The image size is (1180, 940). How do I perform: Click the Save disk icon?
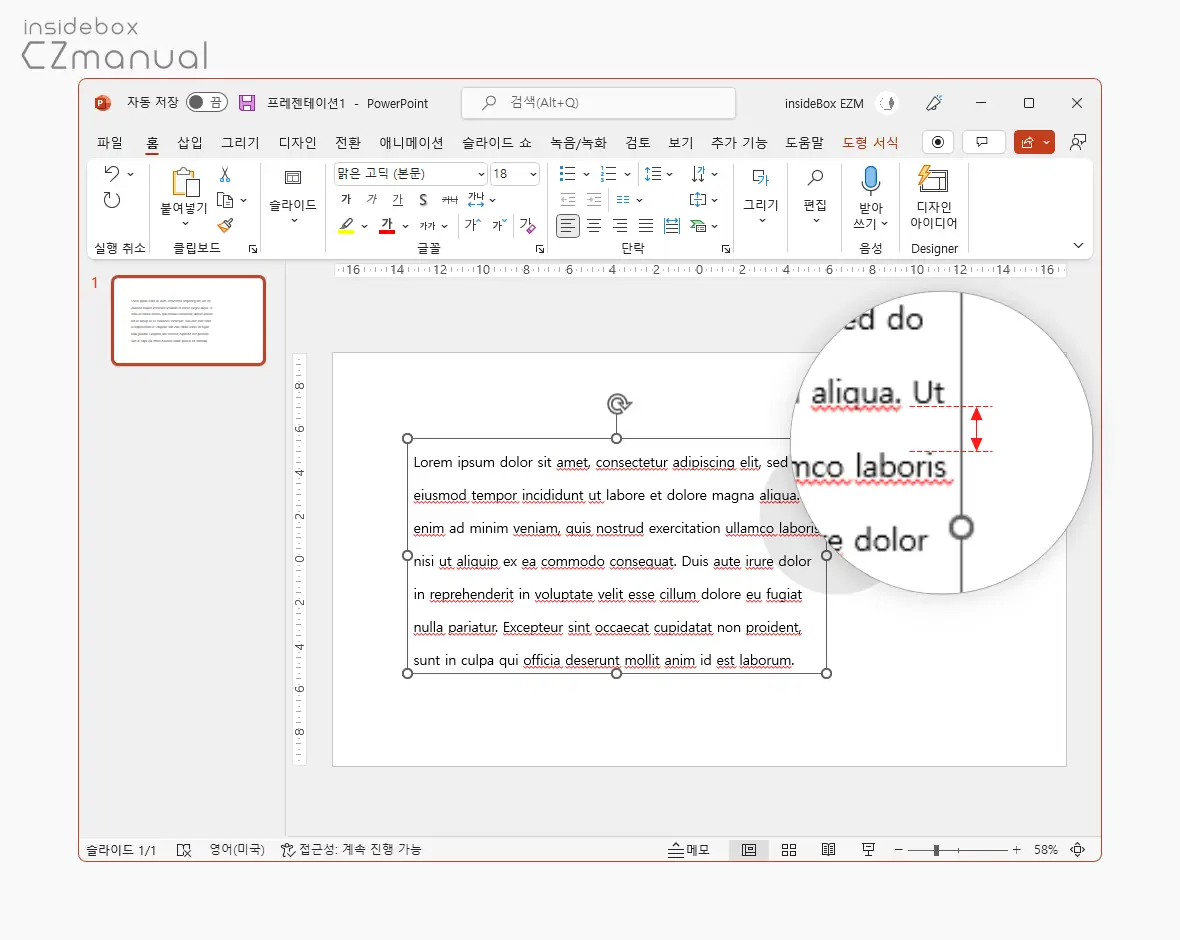[x=247, y=103]
